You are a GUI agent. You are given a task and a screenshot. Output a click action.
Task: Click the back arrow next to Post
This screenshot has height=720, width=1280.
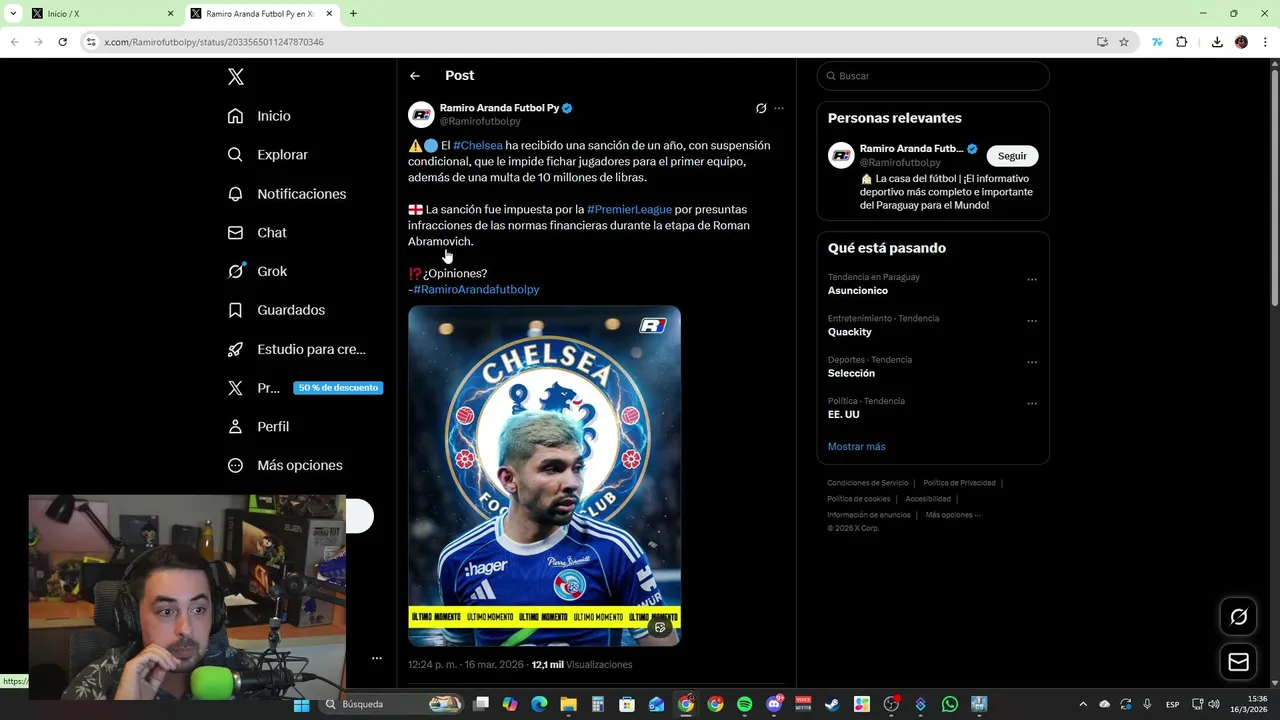[x=415, y=76]
